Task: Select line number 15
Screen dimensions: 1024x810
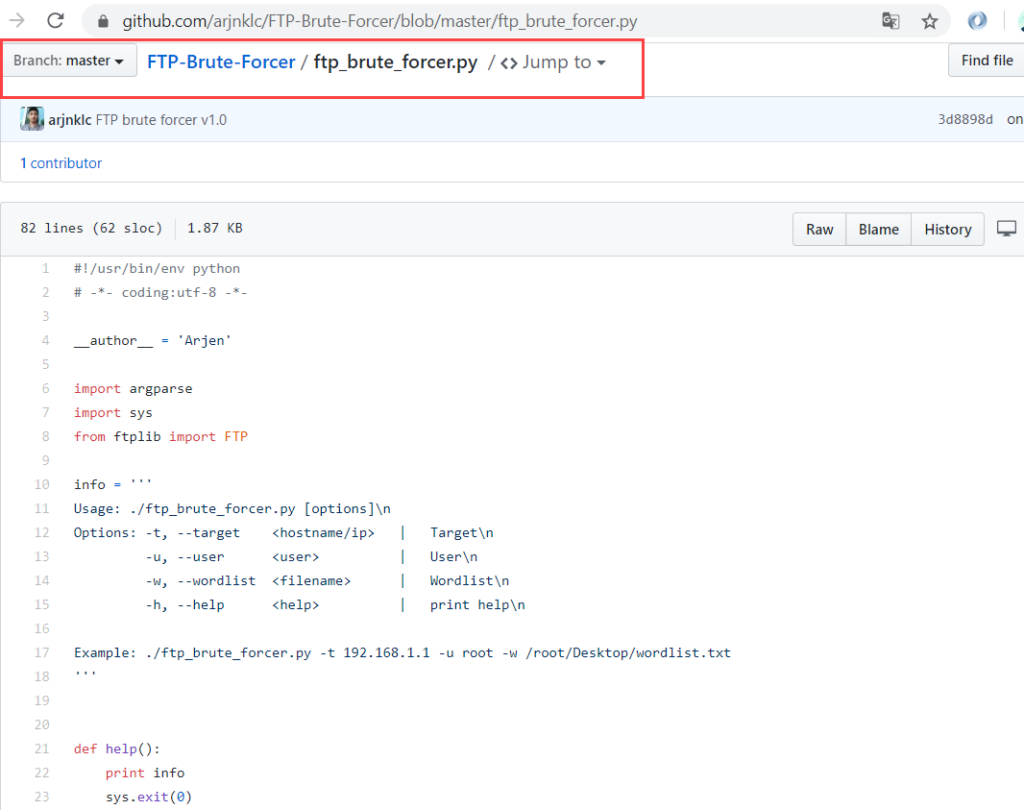Action: click(x=42, y=605)
